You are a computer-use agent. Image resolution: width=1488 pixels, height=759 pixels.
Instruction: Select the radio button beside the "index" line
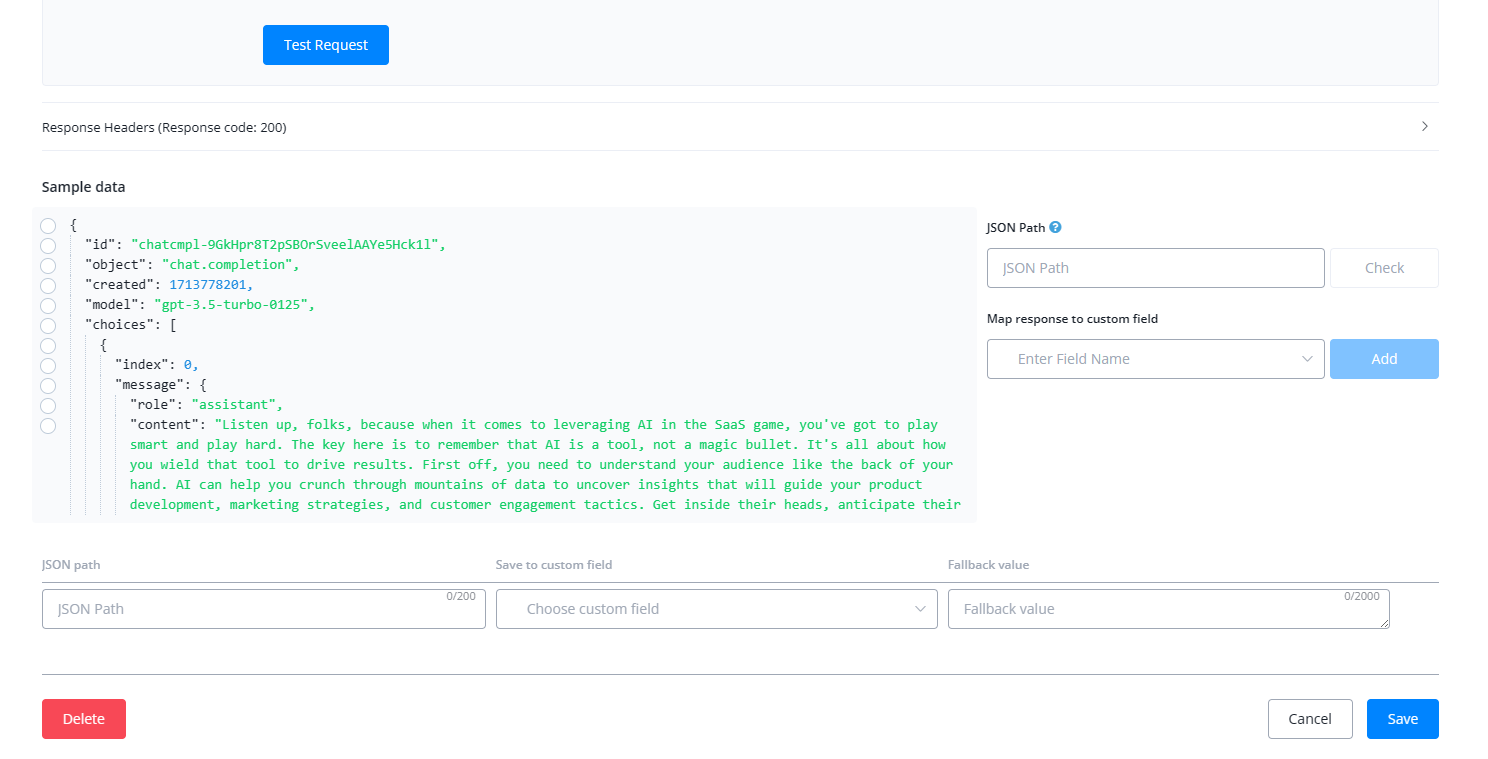coord(48,366)
